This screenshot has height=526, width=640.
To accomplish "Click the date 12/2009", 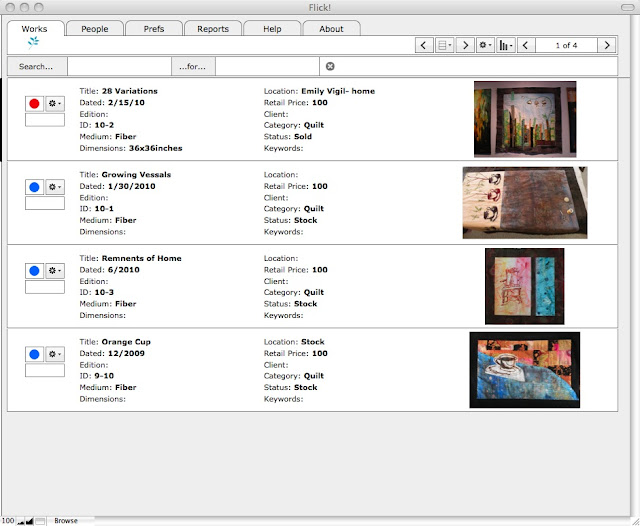I will [x=126, y=353].
